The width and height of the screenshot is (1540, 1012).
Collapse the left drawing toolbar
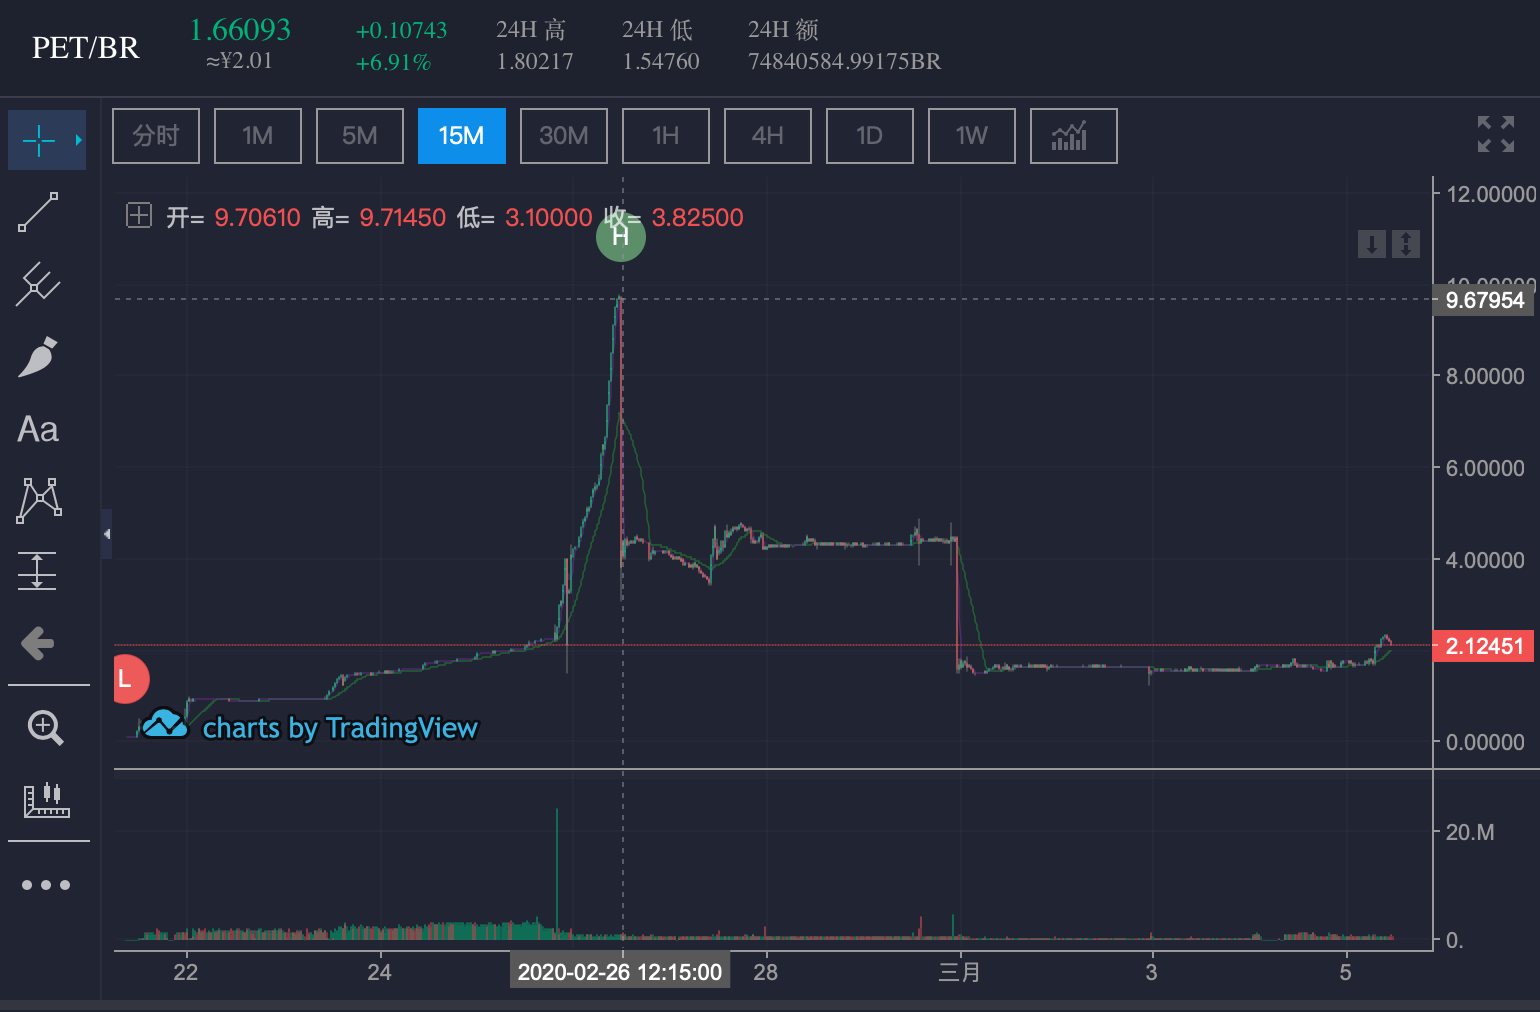coord(106,534)
